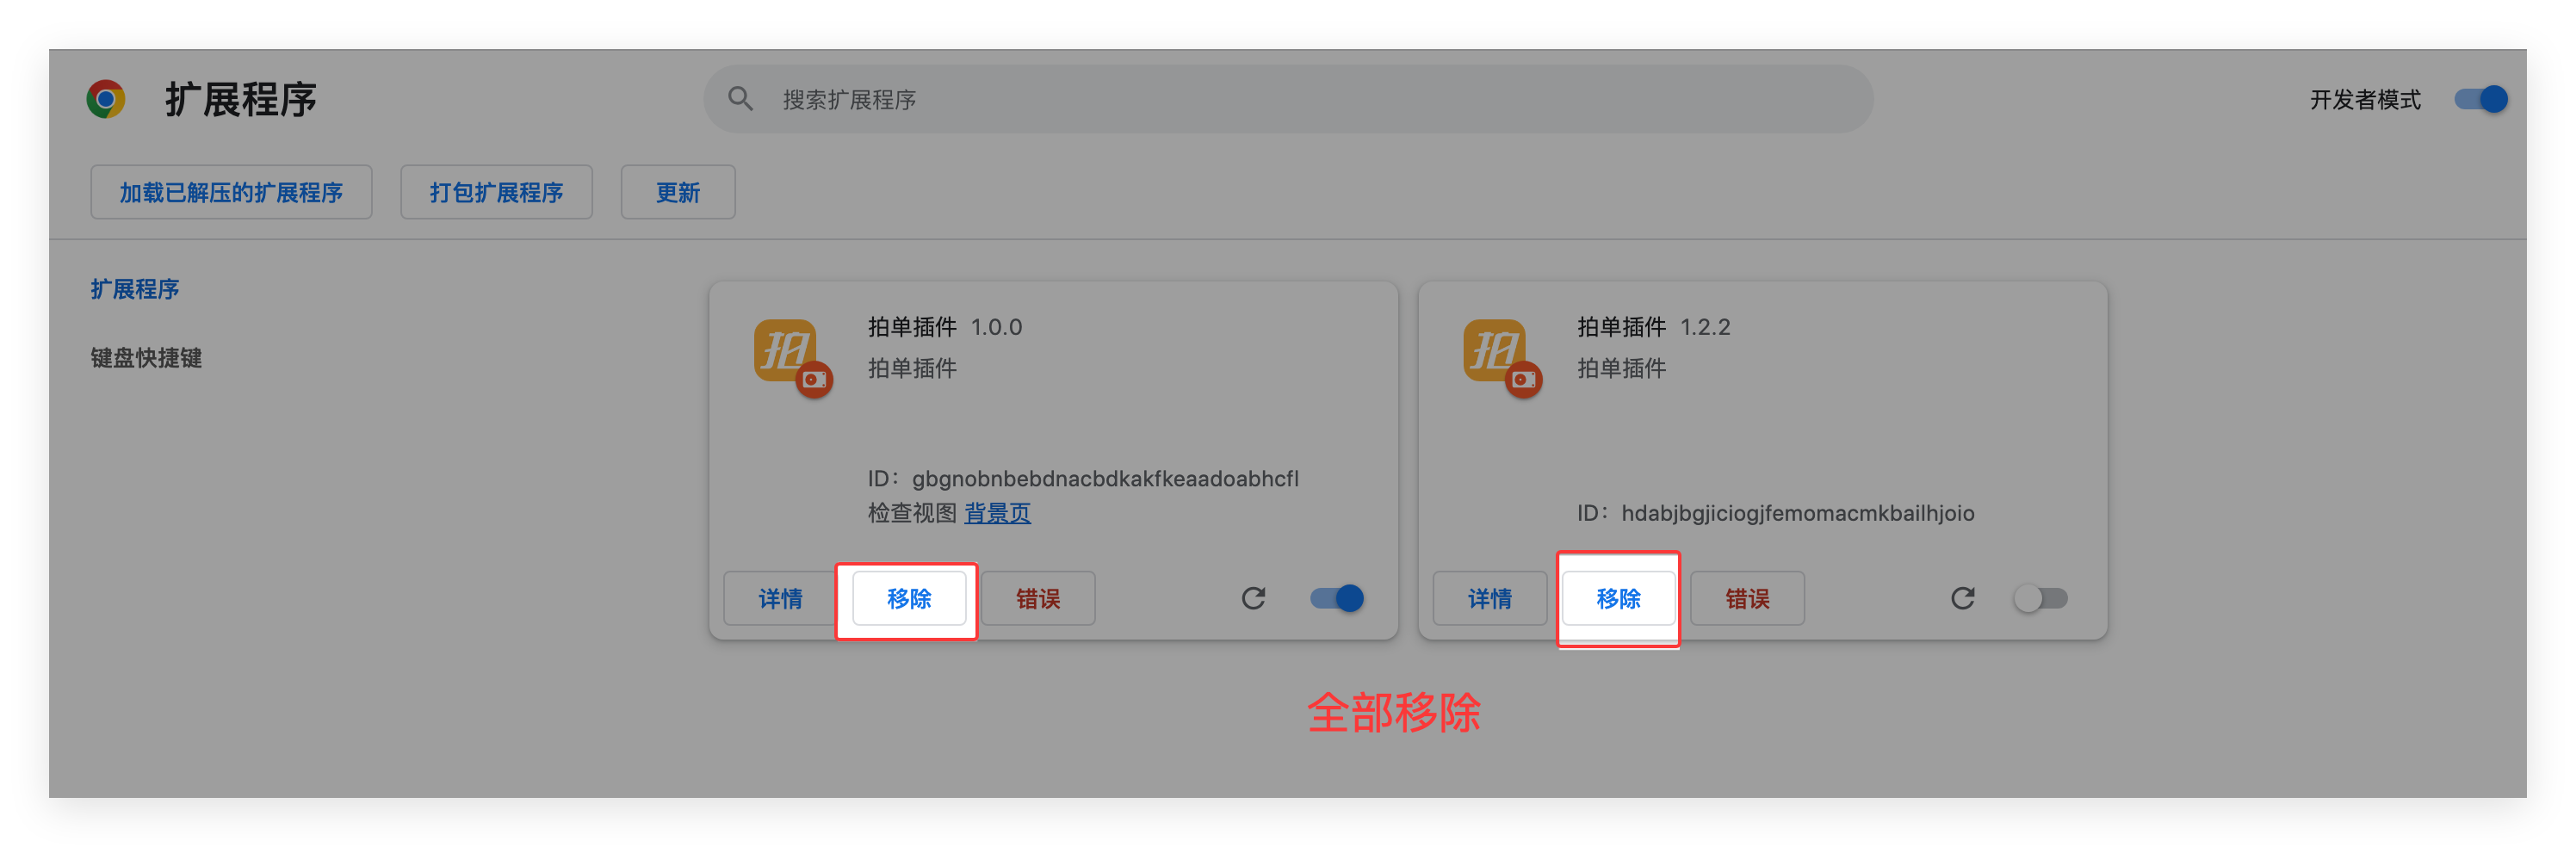Image resolution: width=2576 pixels, height=847 pixels.
Task: Click the Chrome logo icon
Action: [106, 99]
